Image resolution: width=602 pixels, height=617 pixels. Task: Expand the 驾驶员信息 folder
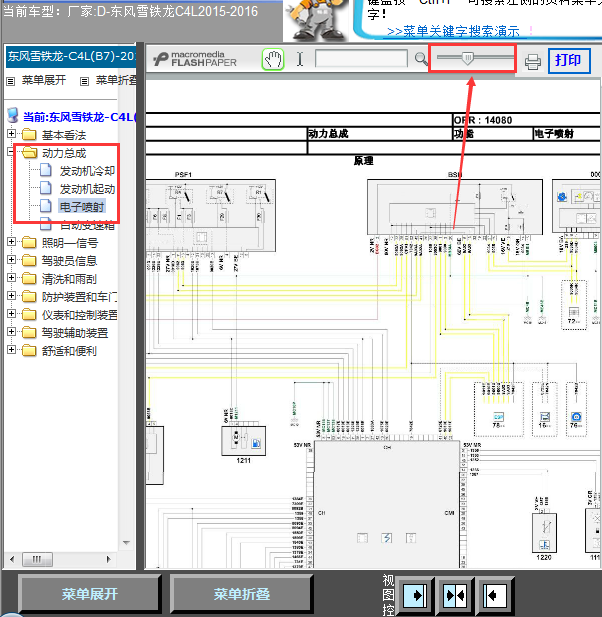[x=11, y=260]
